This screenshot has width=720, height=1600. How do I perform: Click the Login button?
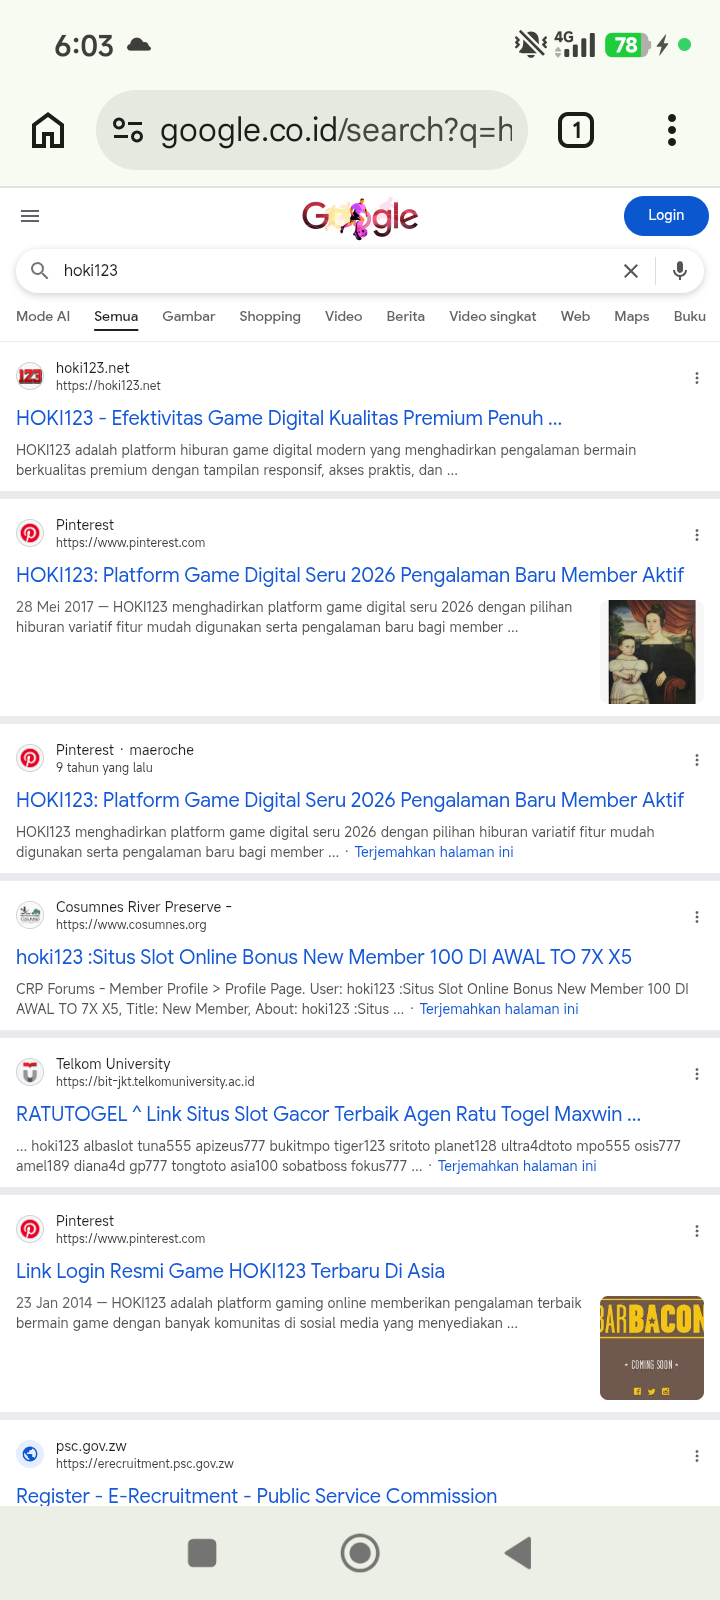coord(666,216)
